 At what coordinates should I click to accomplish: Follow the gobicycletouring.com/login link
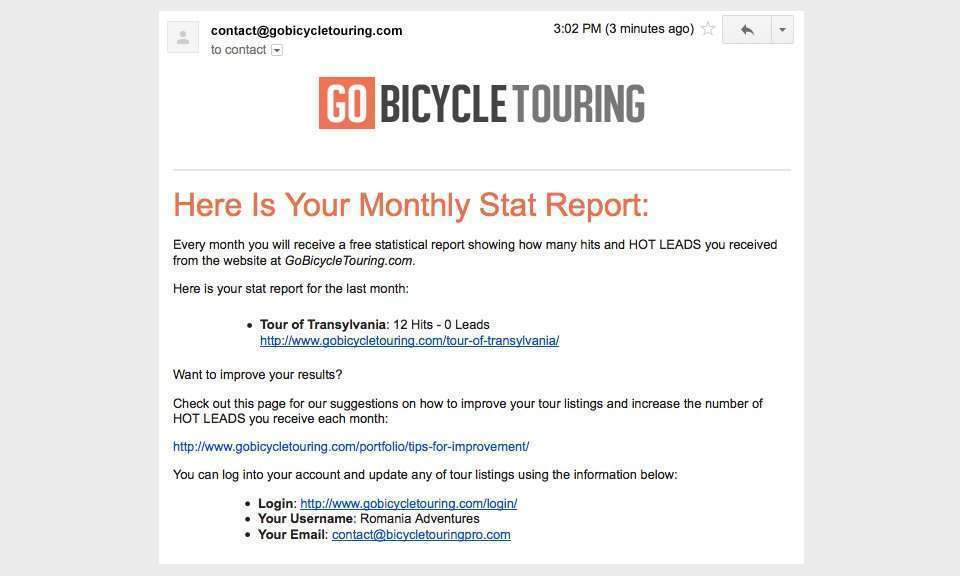408,504
